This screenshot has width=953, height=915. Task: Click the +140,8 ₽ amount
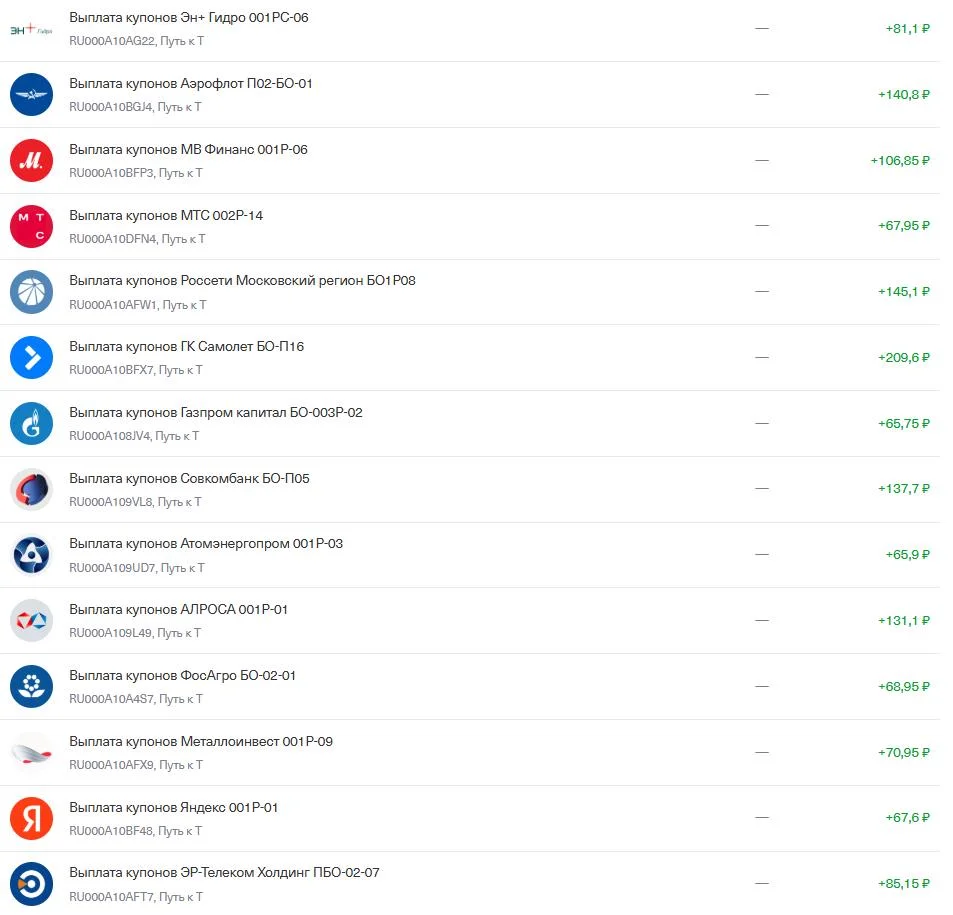pos(904,95)
